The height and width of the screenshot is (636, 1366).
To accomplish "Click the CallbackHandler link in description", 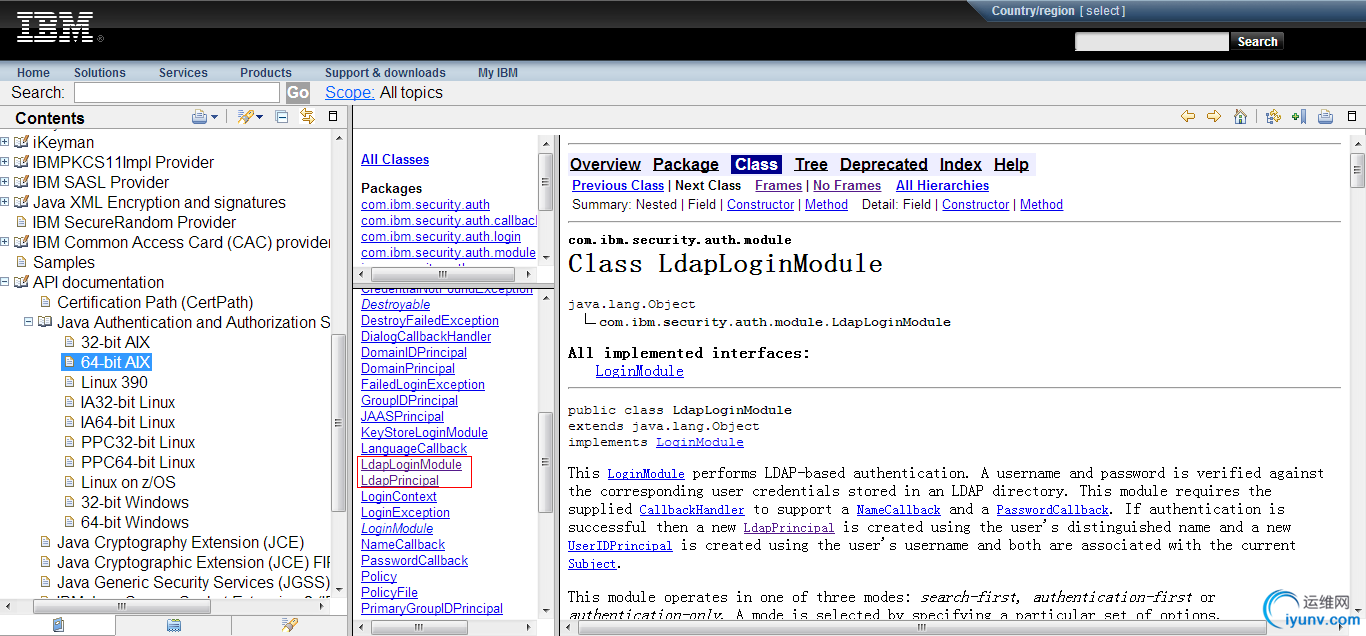I will coord(692,510).
